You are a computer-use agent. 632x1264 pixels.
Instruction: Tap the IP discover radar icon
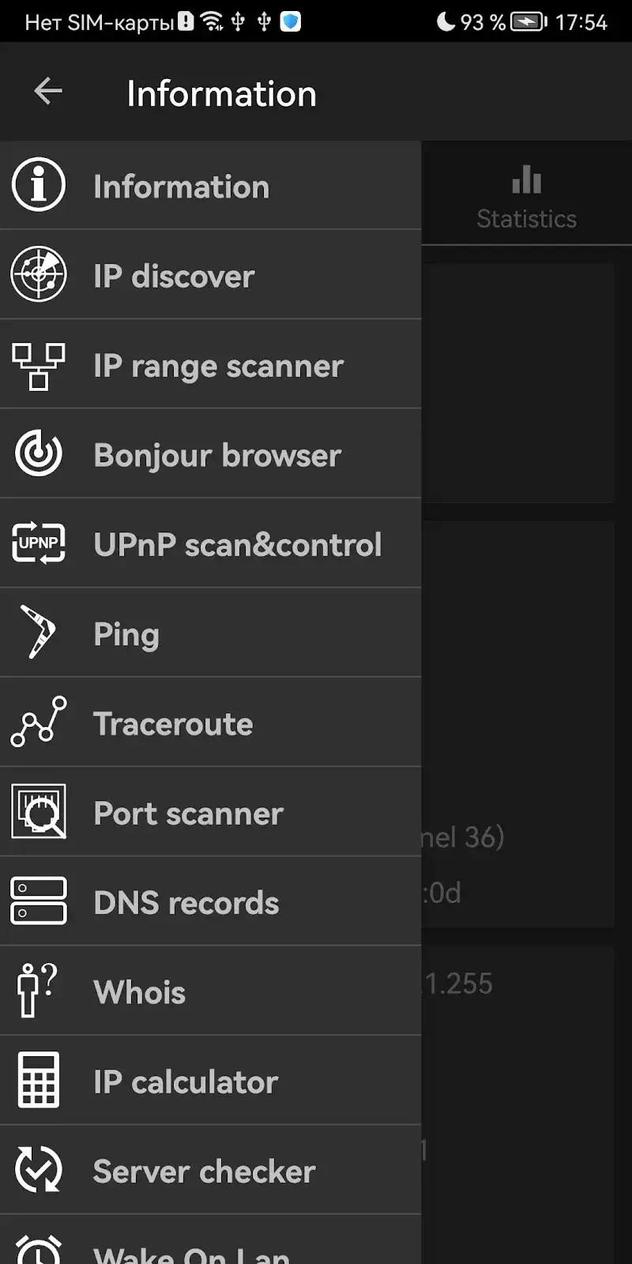pos(38,275)
